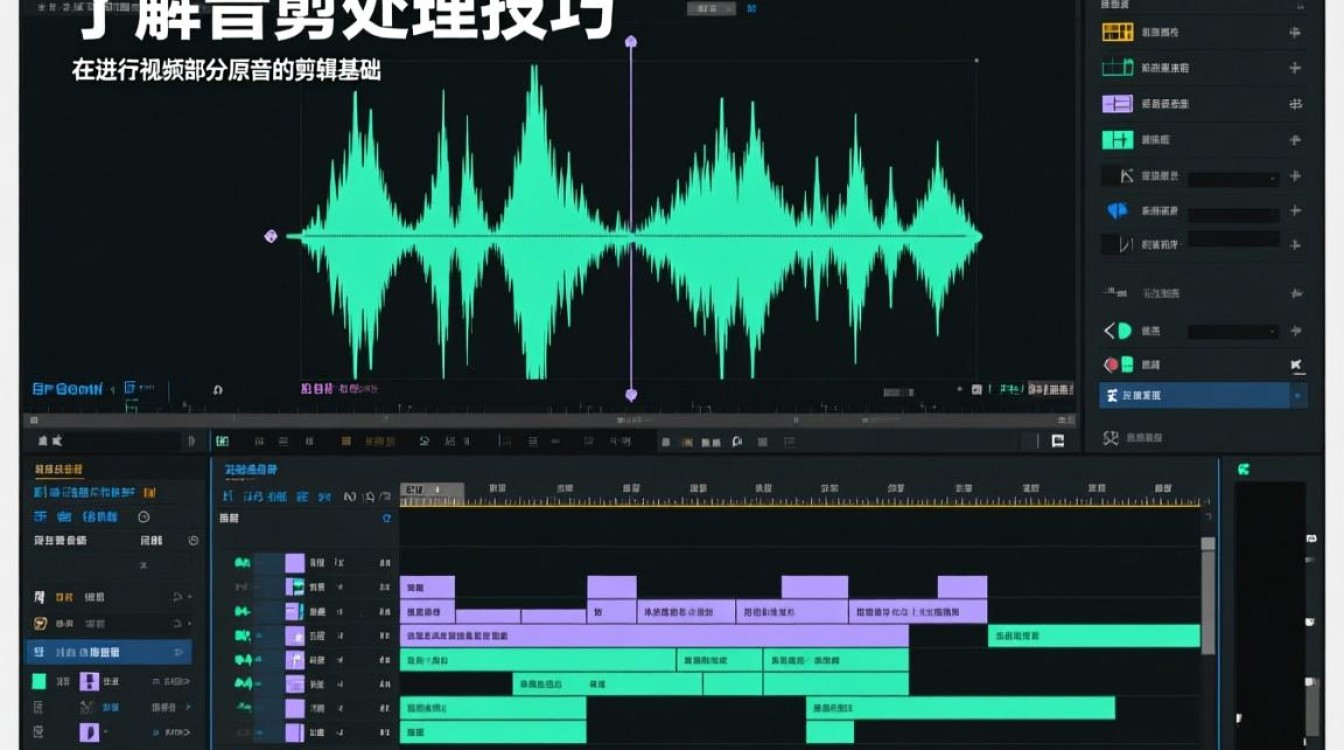1344x750 pixels.
Task: Select the green clip ending the fourth track
Action: [1094, 636]
